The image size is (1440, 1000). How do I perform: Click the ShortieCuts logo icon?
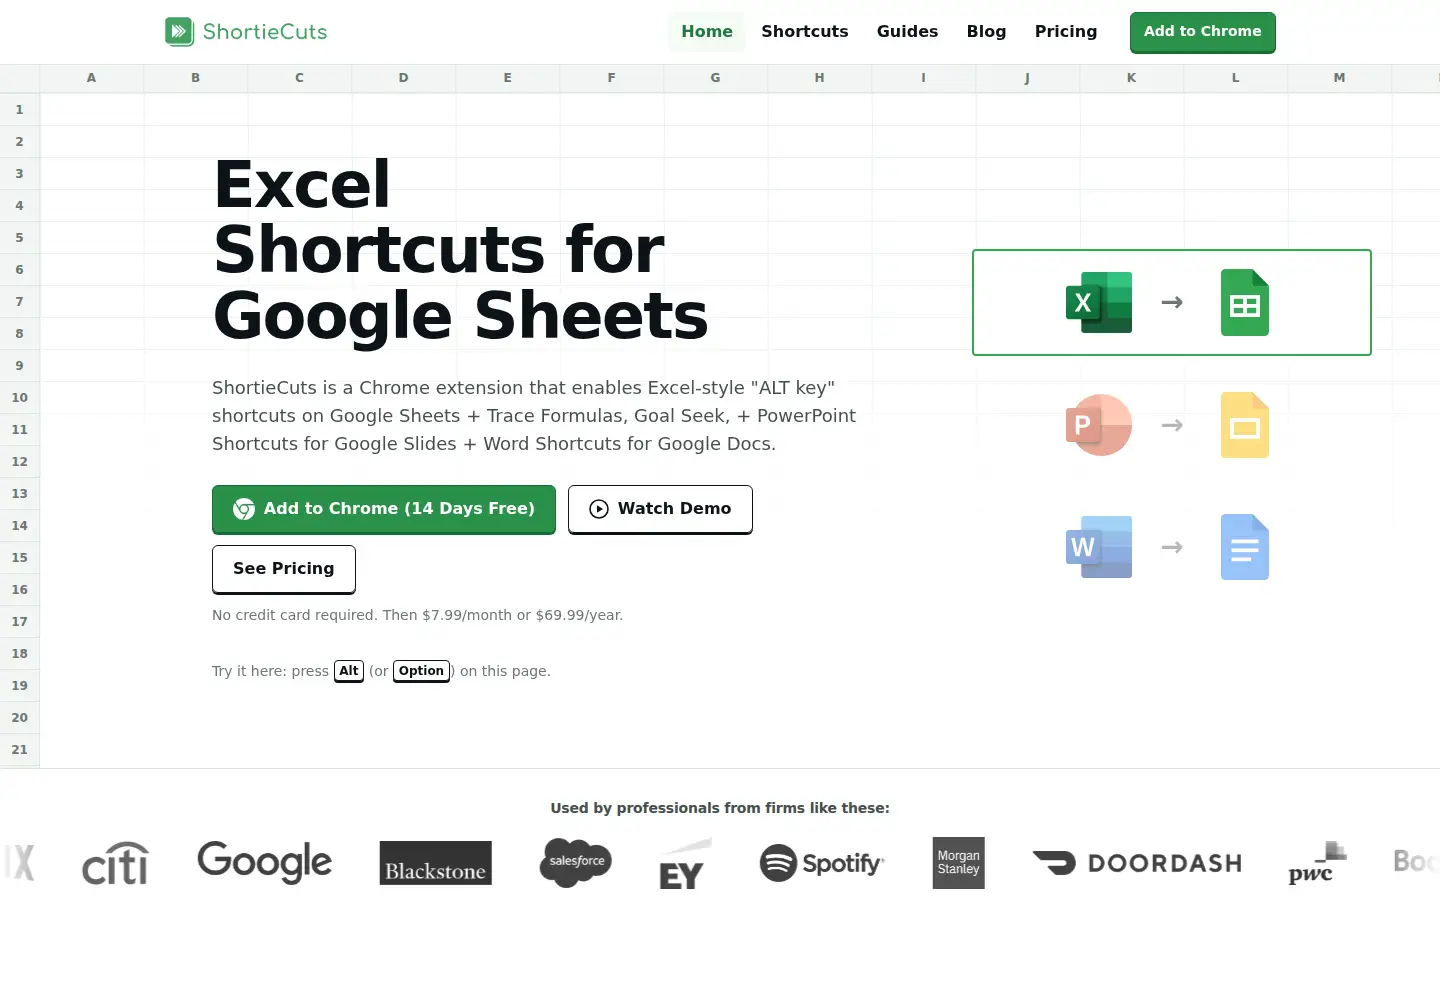click(x=179, y=32)
